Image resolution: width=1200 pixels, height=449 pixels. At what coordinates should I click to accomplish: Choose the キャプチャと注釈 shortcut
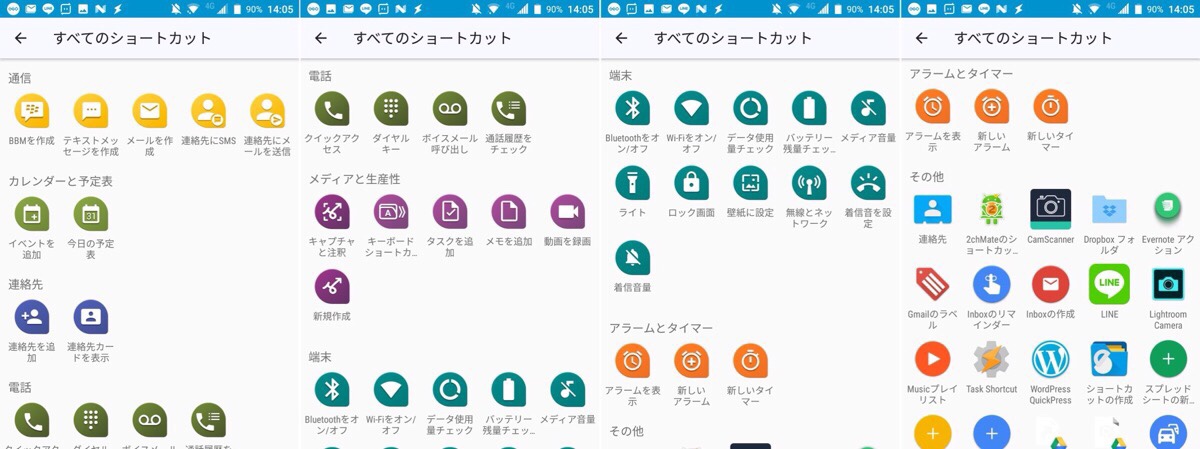pos(332,212)
